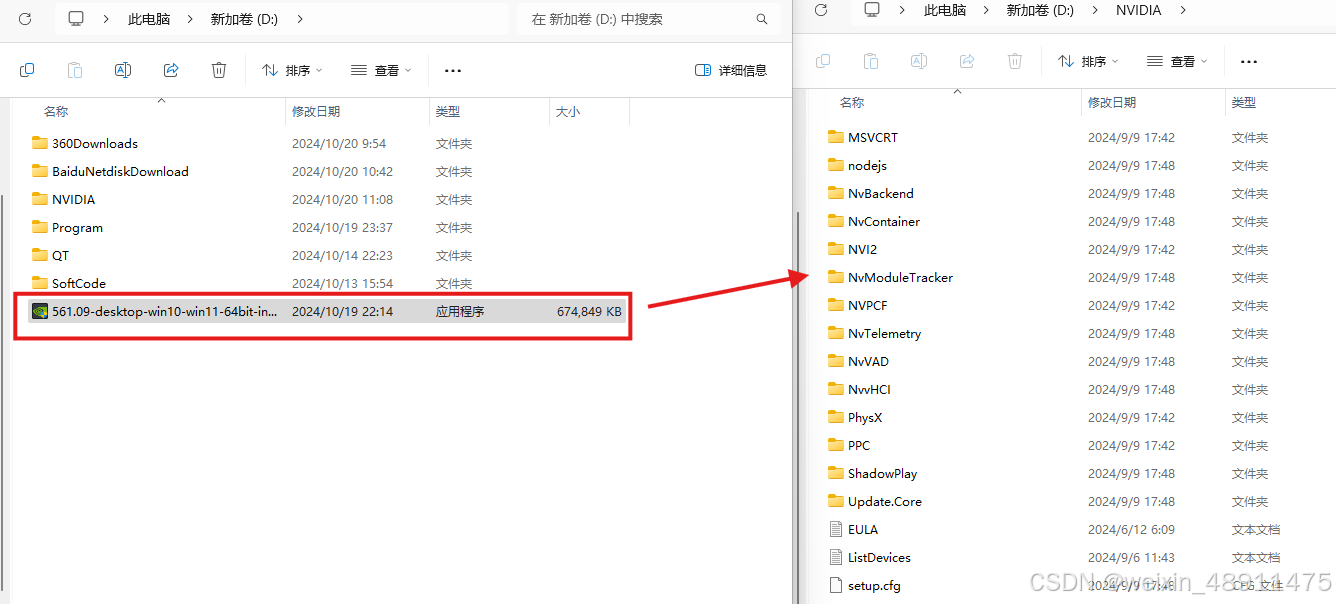Select NVIDIA folder in D: drive list
This screenshot has height=604, width=1336.
click(x=73, y=199)
